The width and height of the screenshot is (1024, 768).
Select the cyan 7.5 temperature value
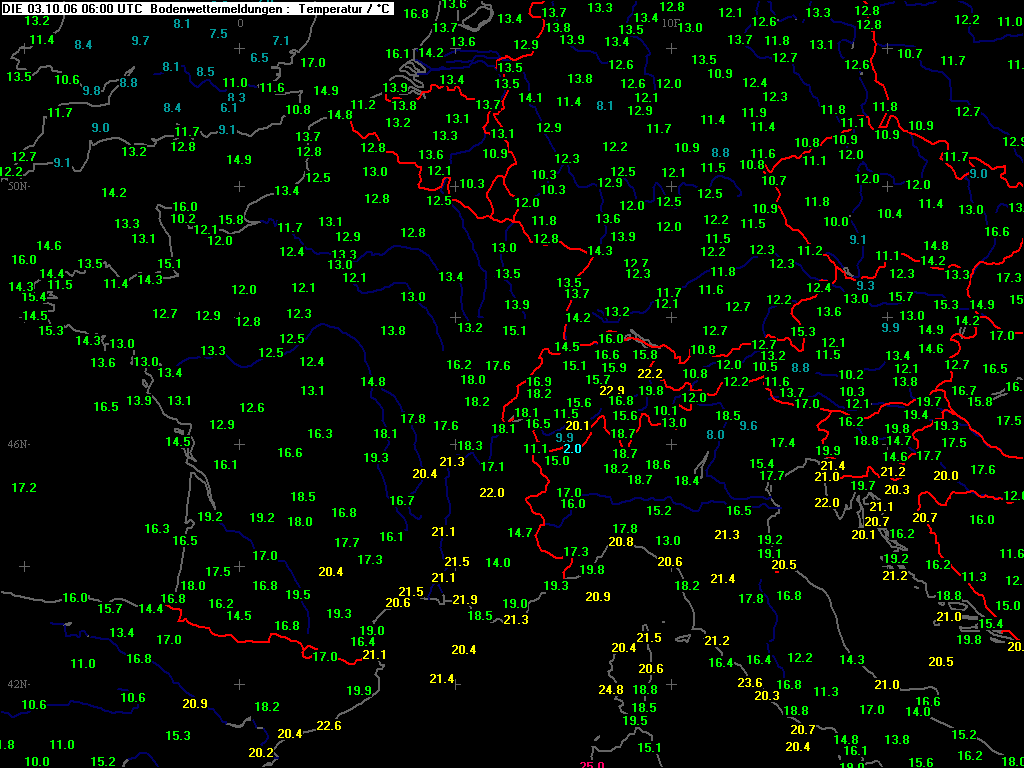218,33
